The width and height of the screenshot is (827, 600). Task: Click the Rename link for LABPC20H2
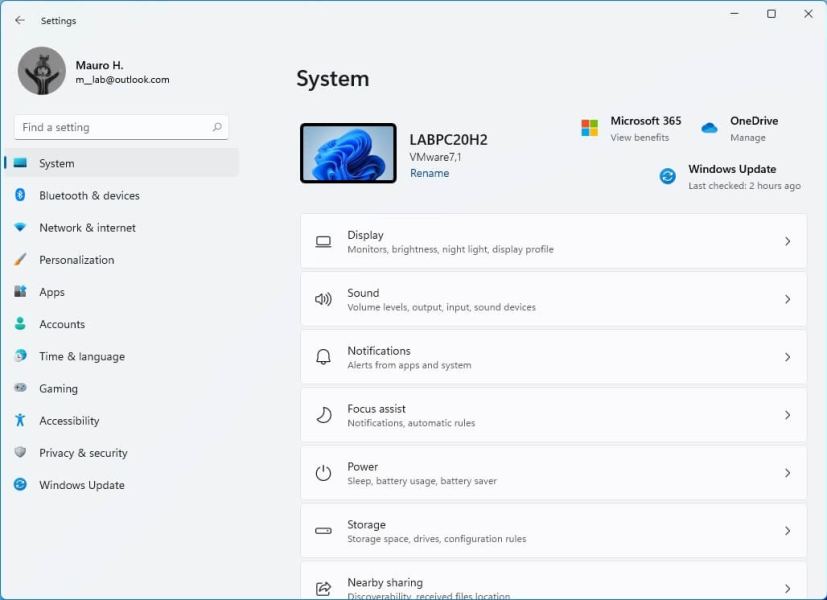coord(430,172)
